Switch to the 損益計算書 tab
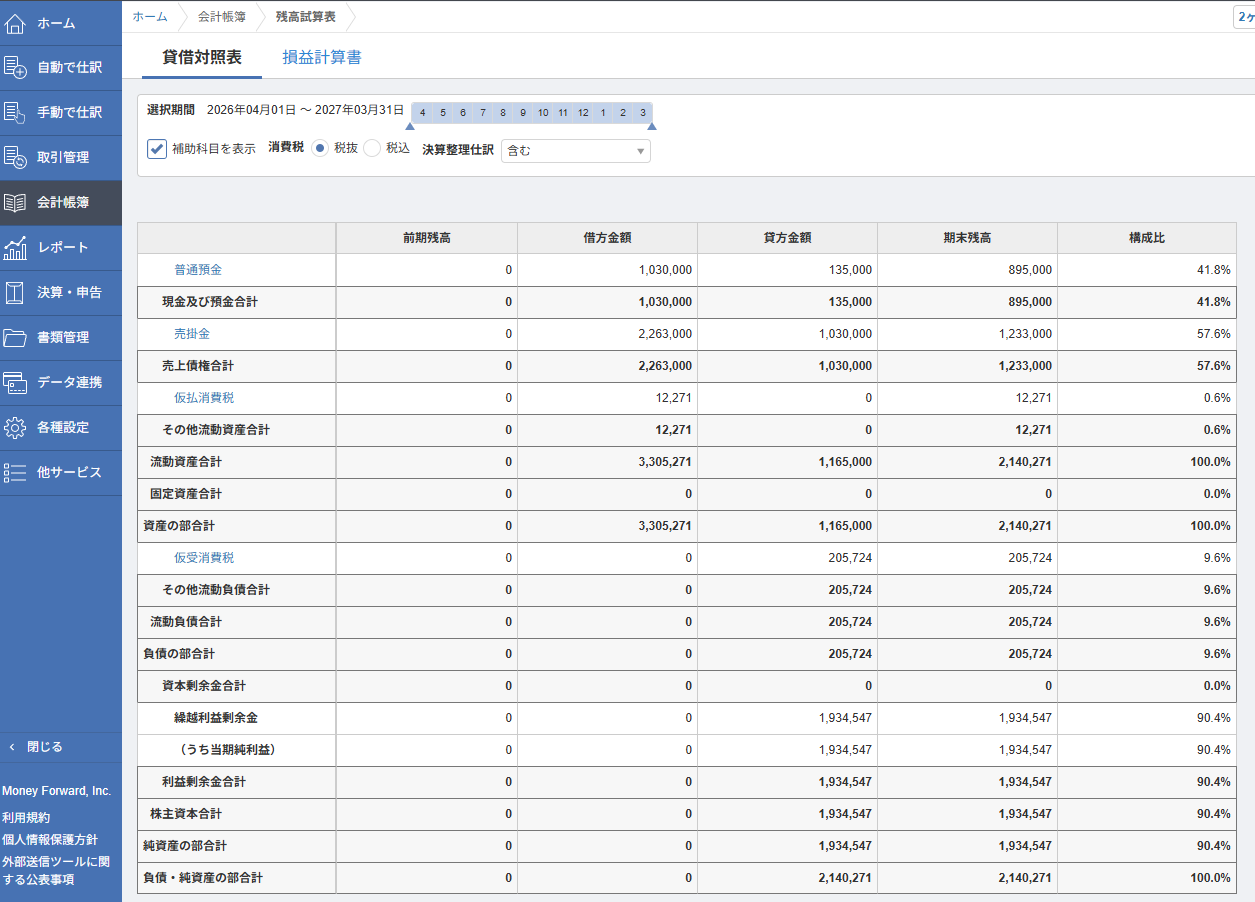 pyautogui.click(x=322, y=57)
